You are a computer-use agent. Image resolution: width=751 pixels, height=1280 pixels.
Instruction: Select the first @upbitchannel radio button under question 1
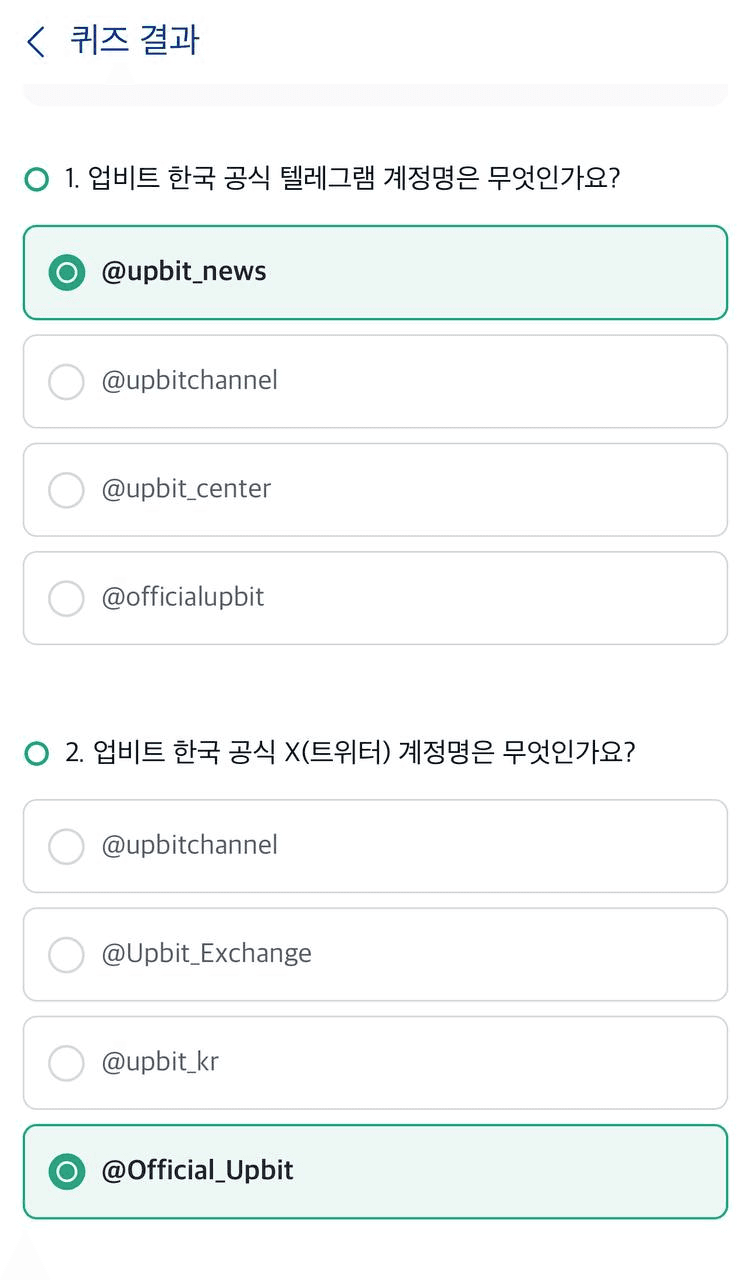[66, 381]
